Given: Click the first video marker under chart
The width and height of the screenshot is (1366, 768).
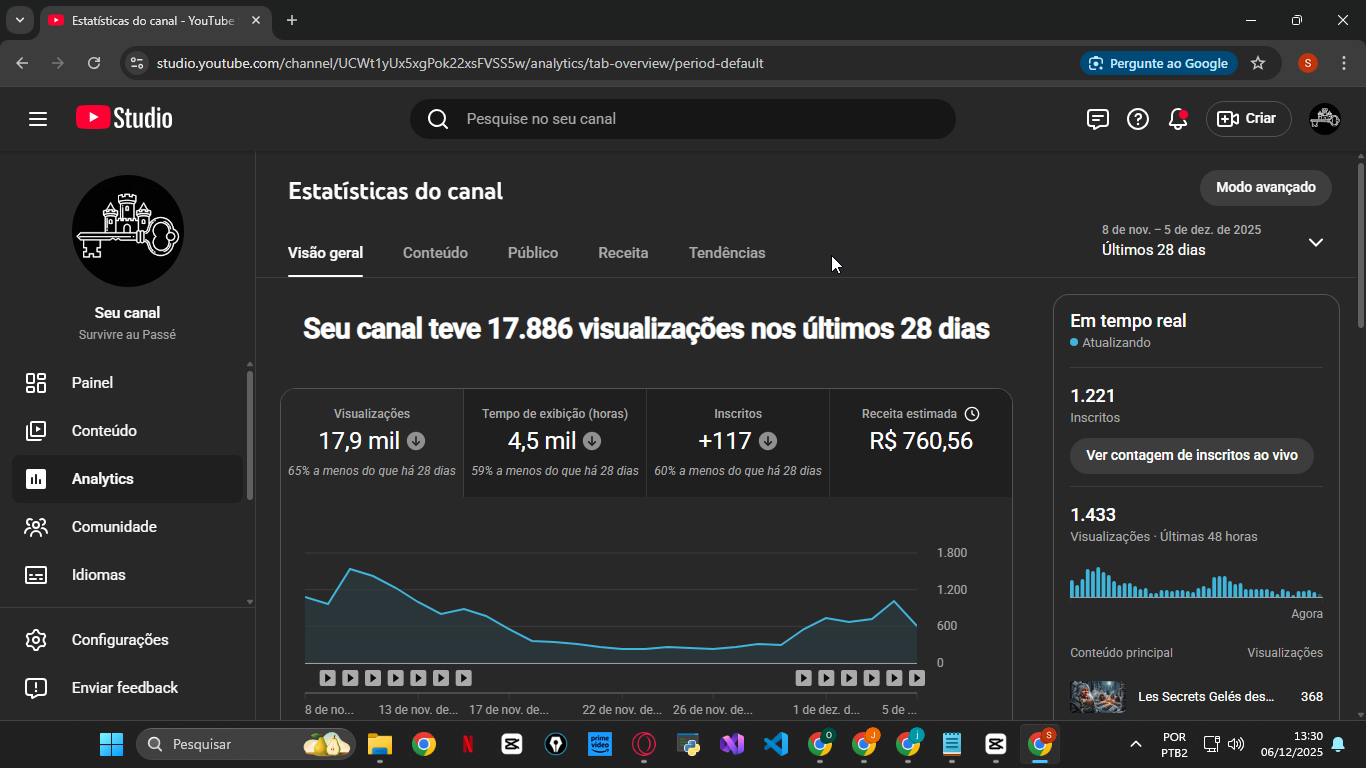Looking at the screenshot, I should [x=327, y=678].
